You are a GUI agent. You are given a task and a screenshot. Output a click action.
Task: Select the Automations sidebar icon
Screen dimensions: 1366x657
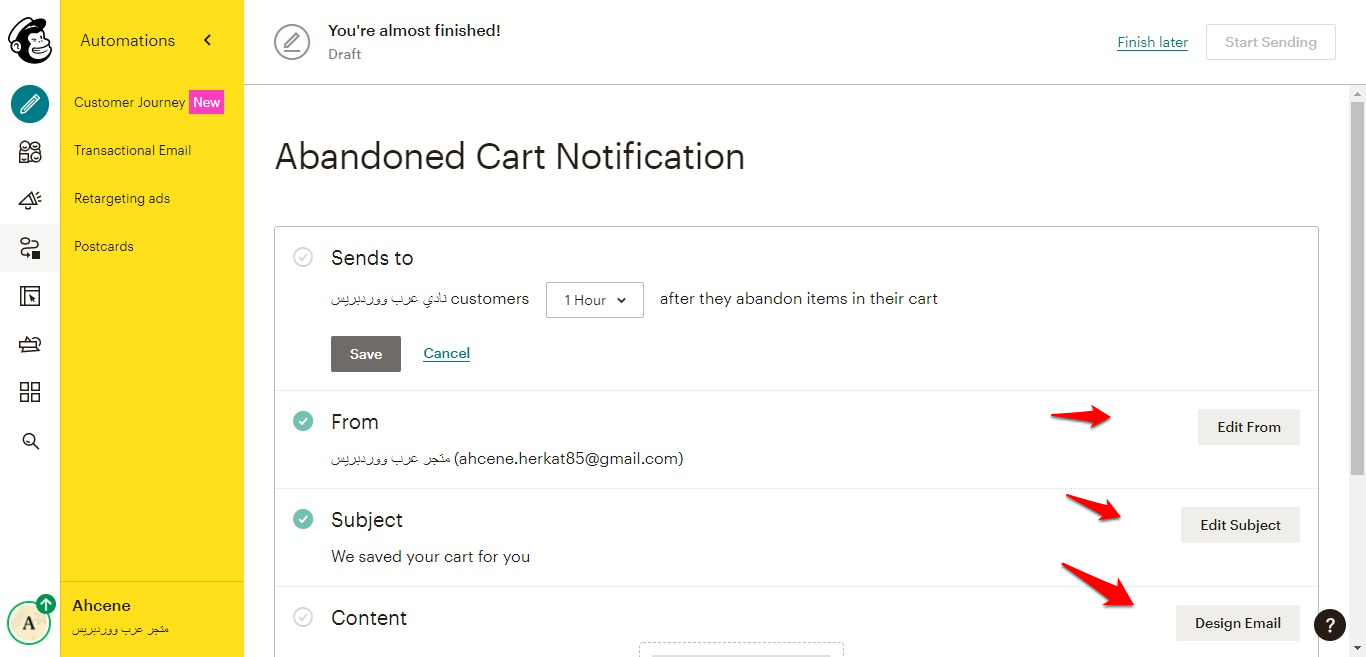(30, 248)
